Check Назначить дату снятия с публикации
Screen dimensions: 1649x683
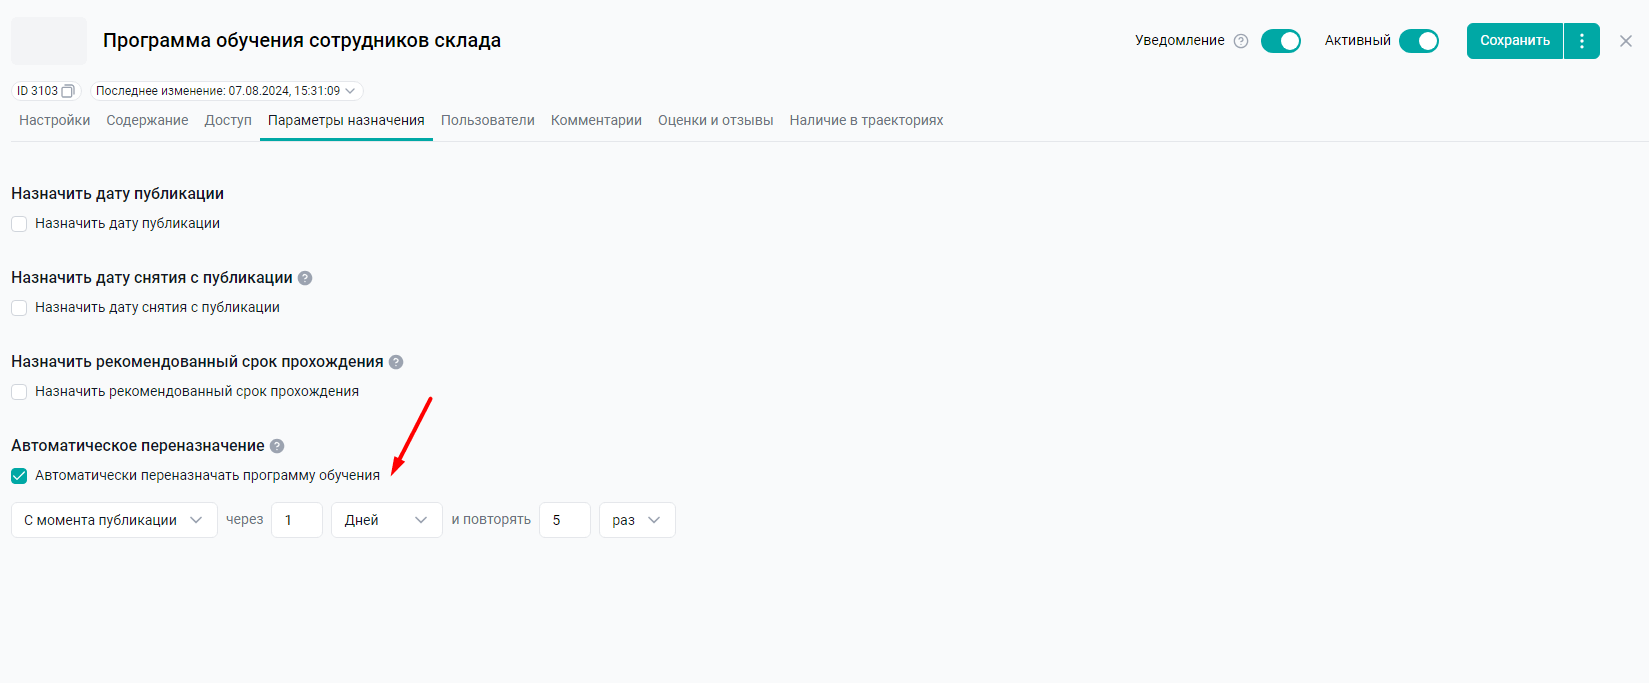[19, 308]
